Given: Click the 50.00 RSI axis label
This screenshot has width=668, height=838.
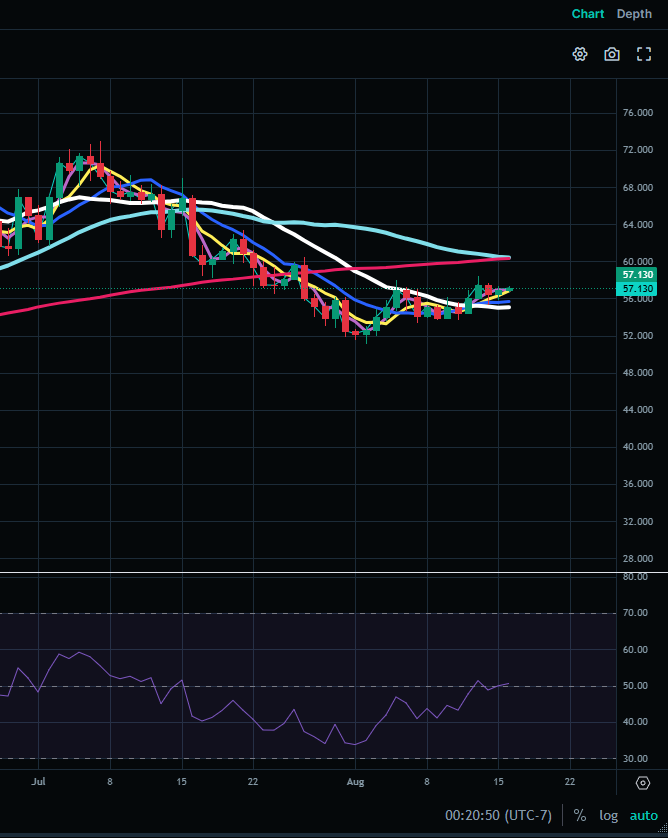Looking at the screenshot, I should click(635, 686).
